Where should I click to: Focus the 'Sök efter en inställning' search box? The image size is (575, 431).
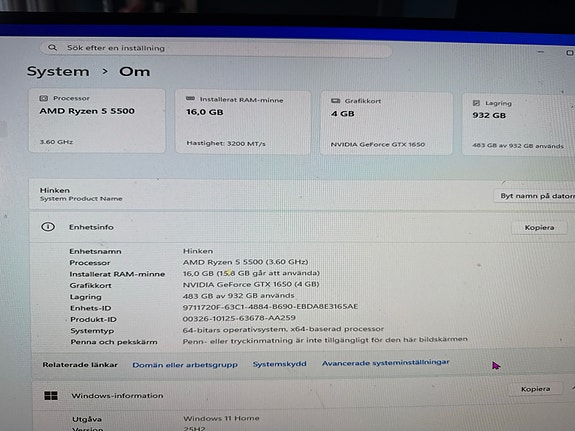(216, 49)
